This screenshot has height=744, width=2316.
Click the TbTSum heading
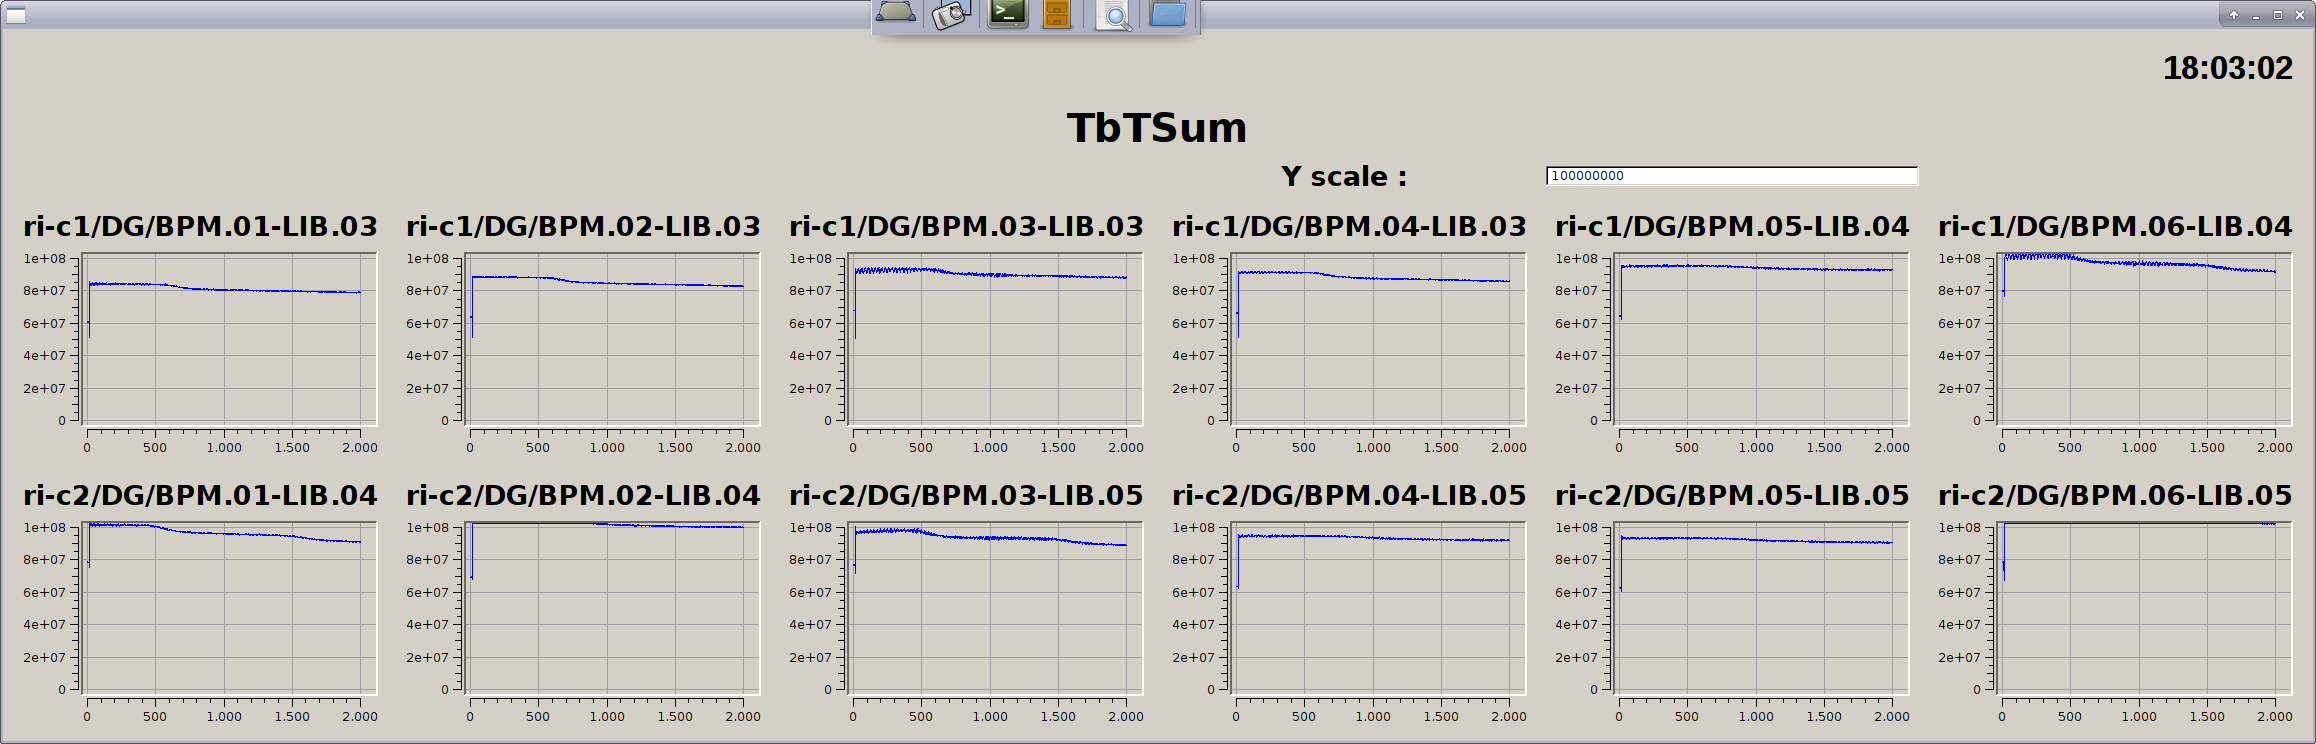[1157, 128]
